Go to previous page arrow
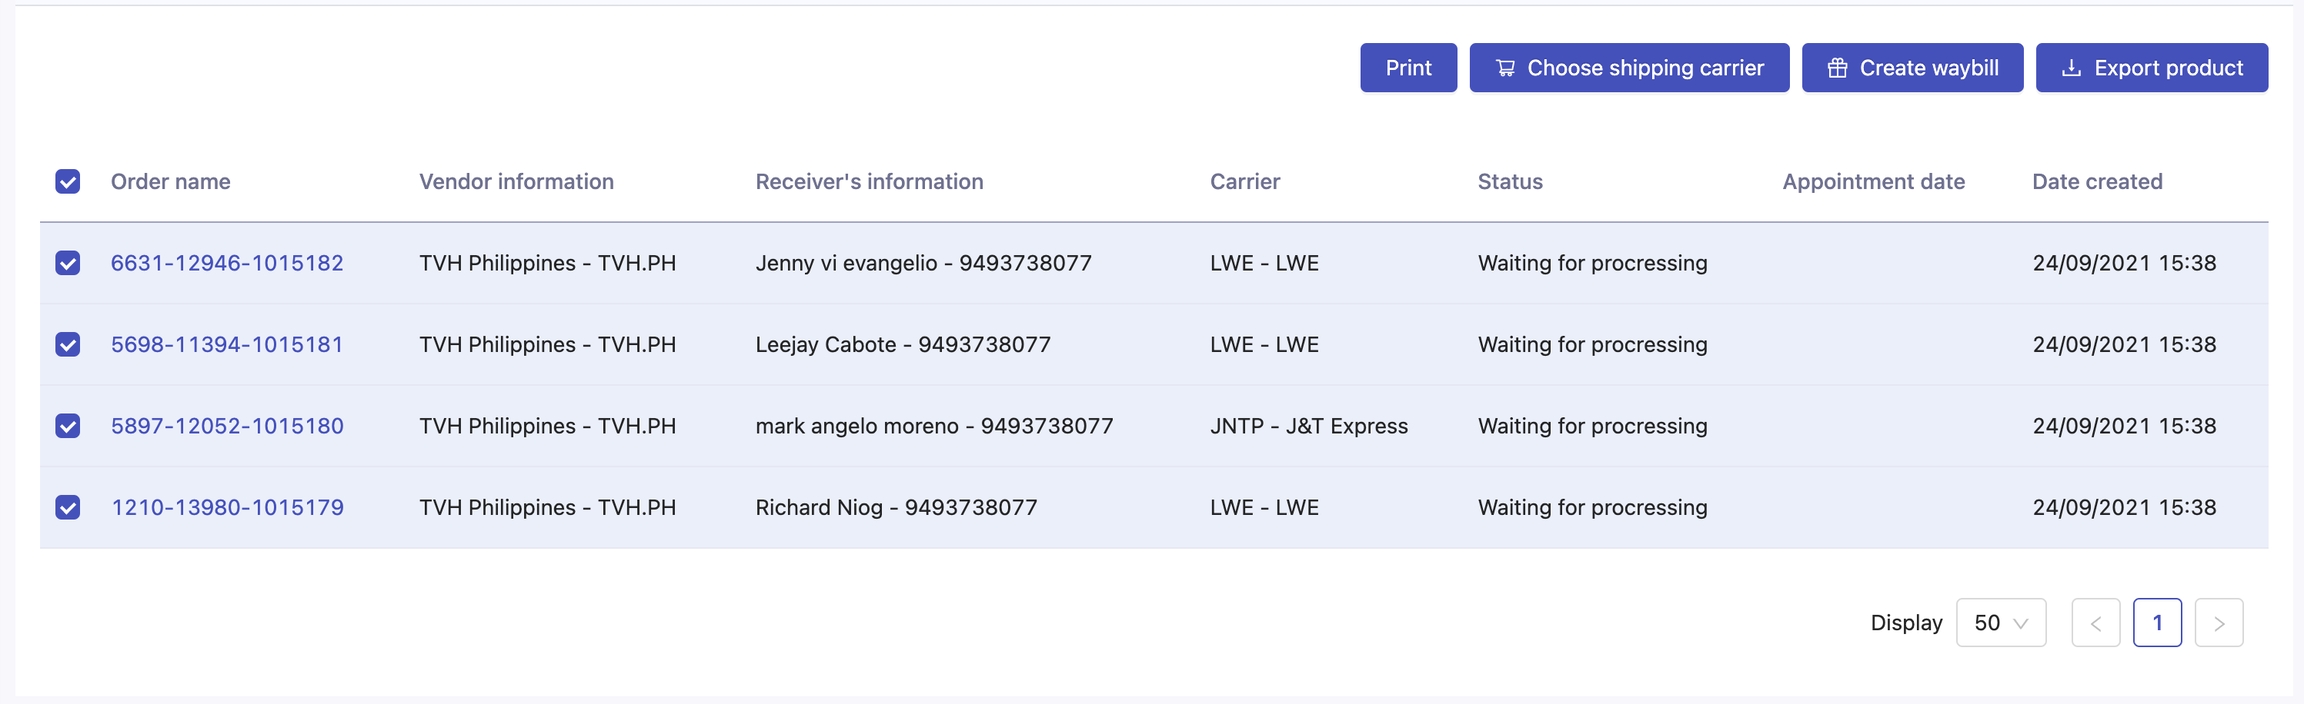 tap(2096, 623)
